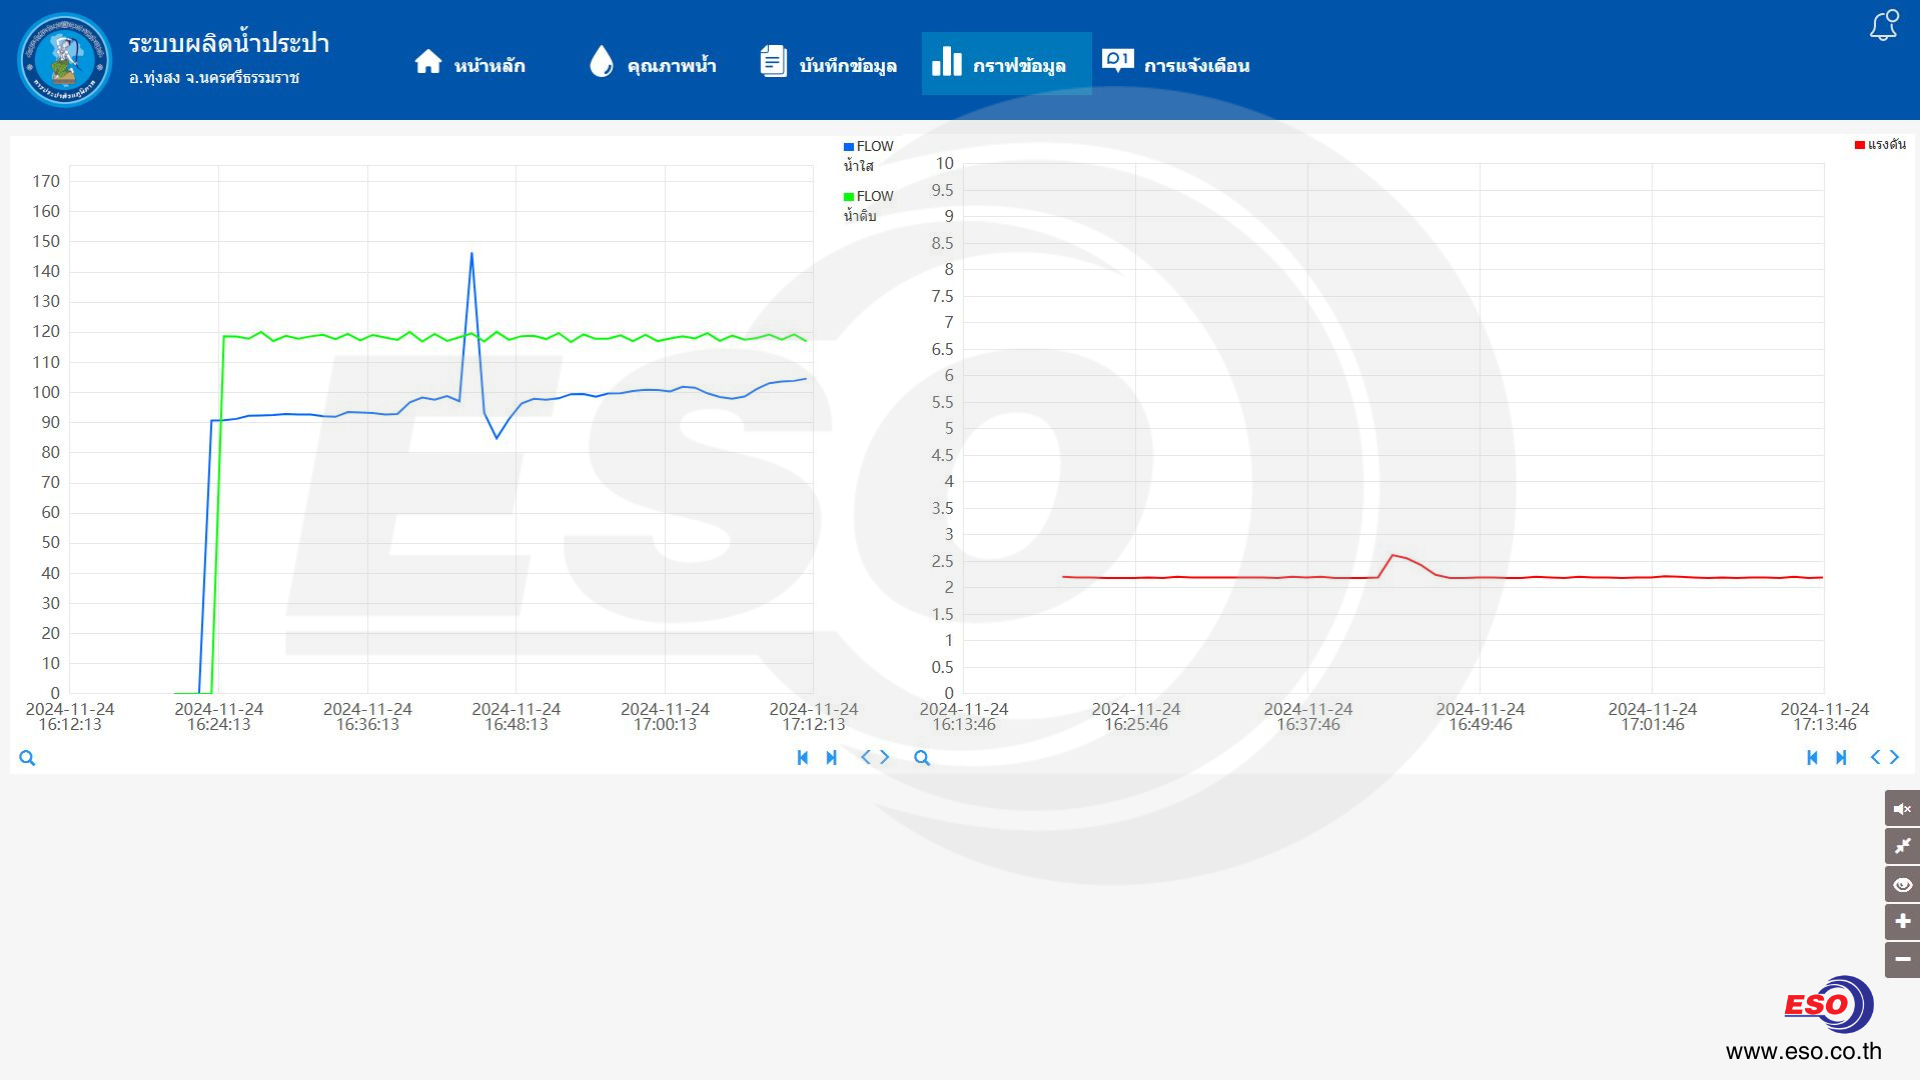Go to next flow chart time range
The image size is (1920, 1080).
(x=884, y=758)
